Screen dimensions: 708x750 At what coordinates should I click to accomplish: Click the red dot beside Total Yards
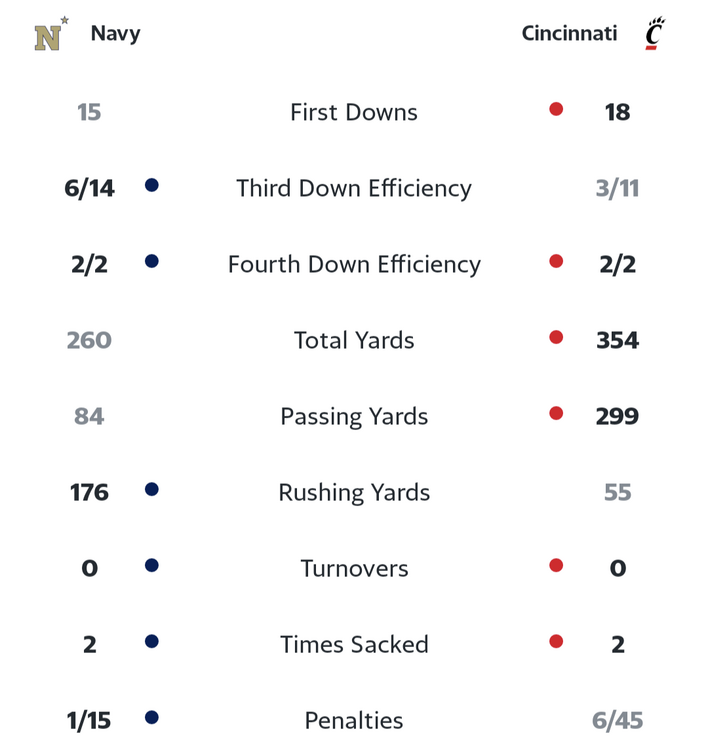(x=556, y=337)
